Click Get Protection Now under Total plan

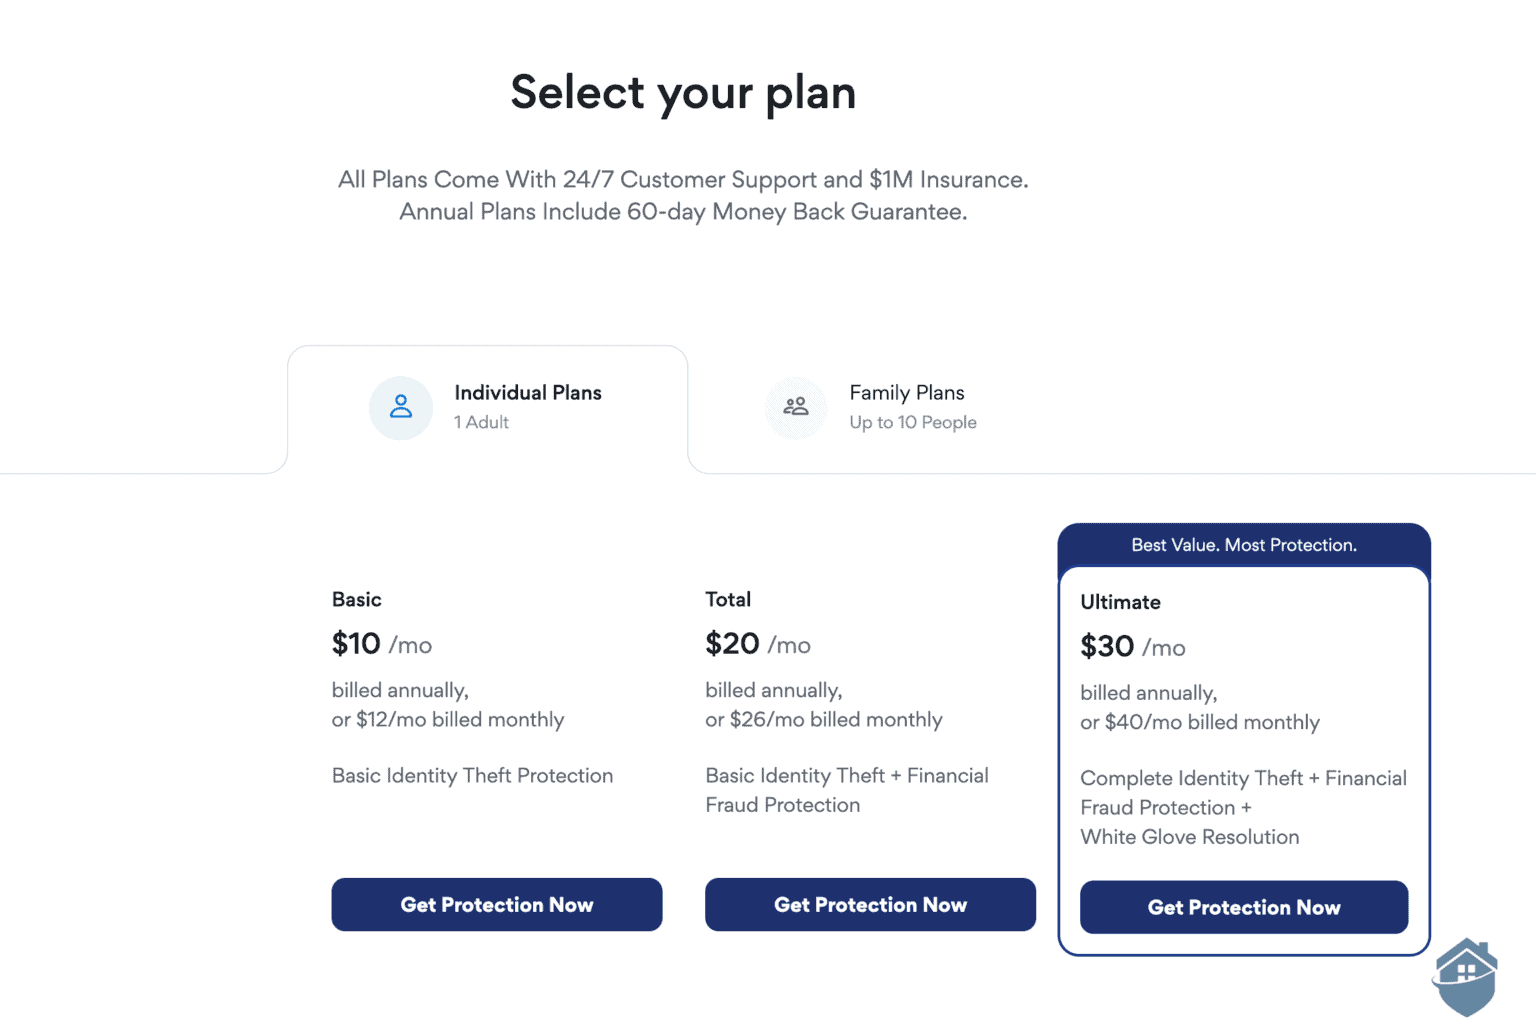869,904
